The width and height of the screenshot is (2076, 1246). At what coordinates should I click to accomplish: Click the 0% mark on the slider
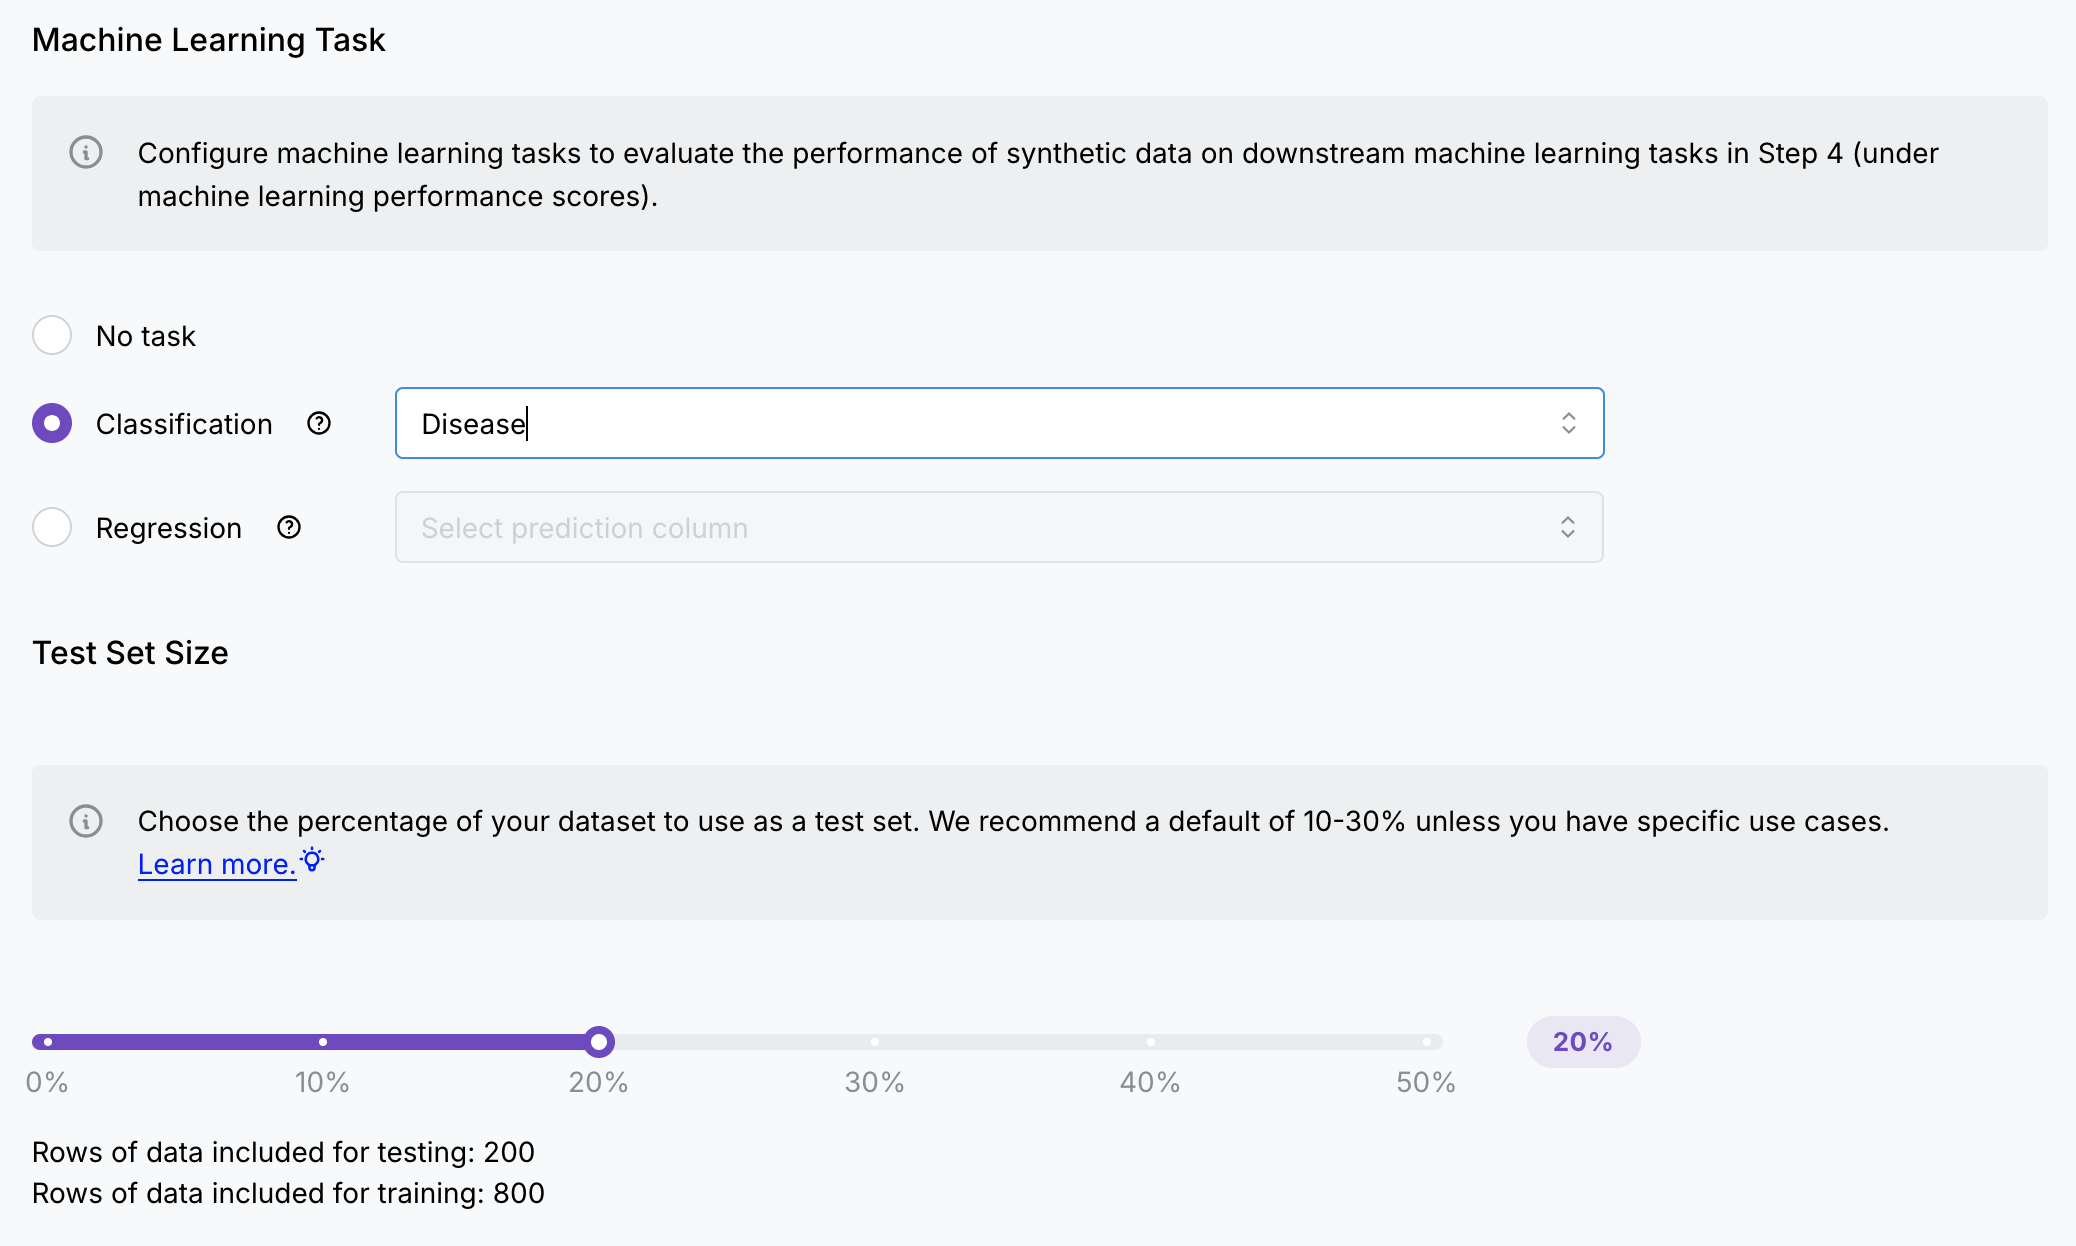(x=47, y=1042)
